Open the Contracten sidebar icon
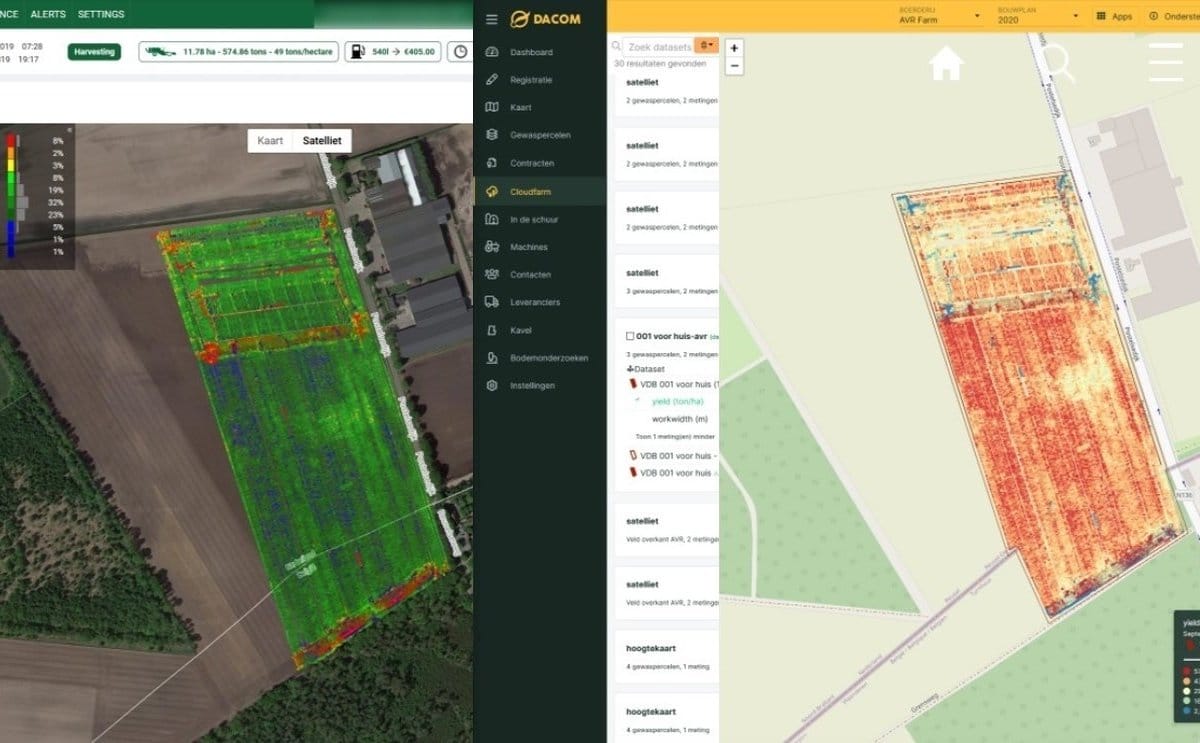The image size is (1200, 743). point(491,163)
